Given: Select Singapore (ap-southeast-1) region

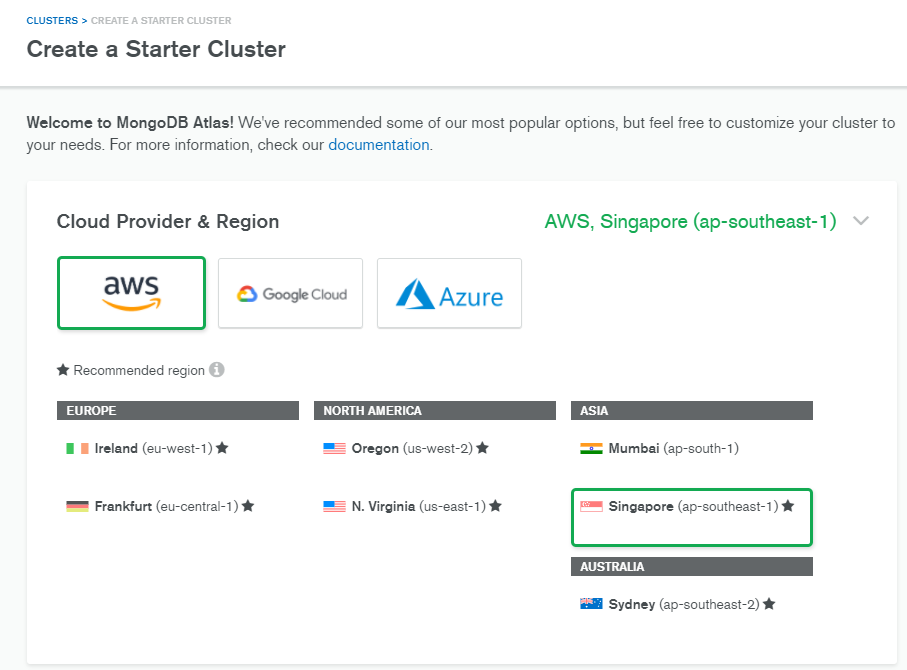Looking at the screenshot, I should tap(692, 517).
